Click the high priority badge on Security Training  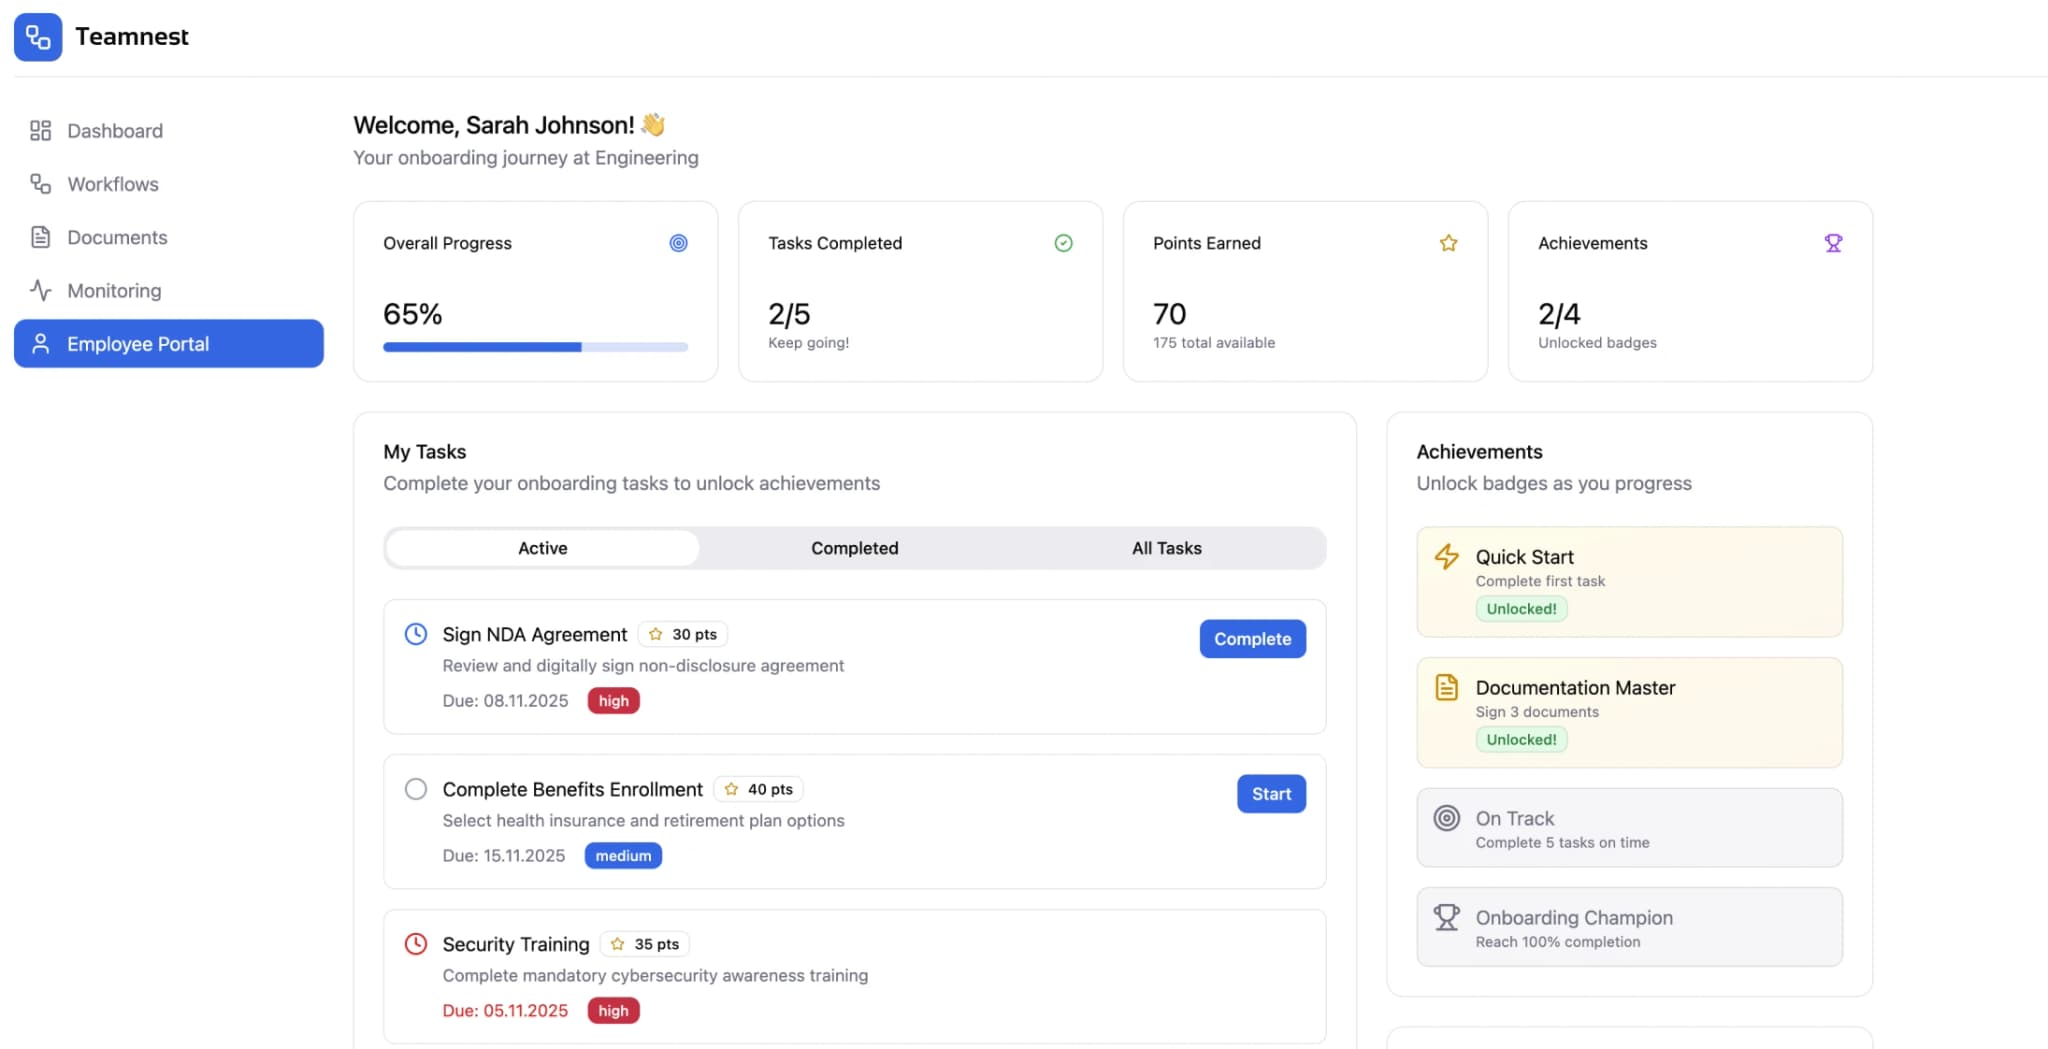[x=613, y=1010]
